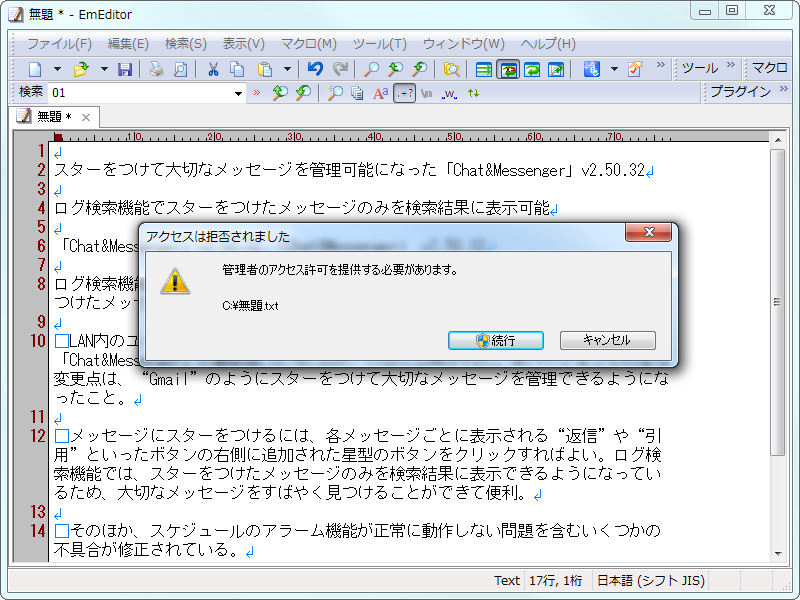
Task: Undo the last edit
Action: click(316, 70)
